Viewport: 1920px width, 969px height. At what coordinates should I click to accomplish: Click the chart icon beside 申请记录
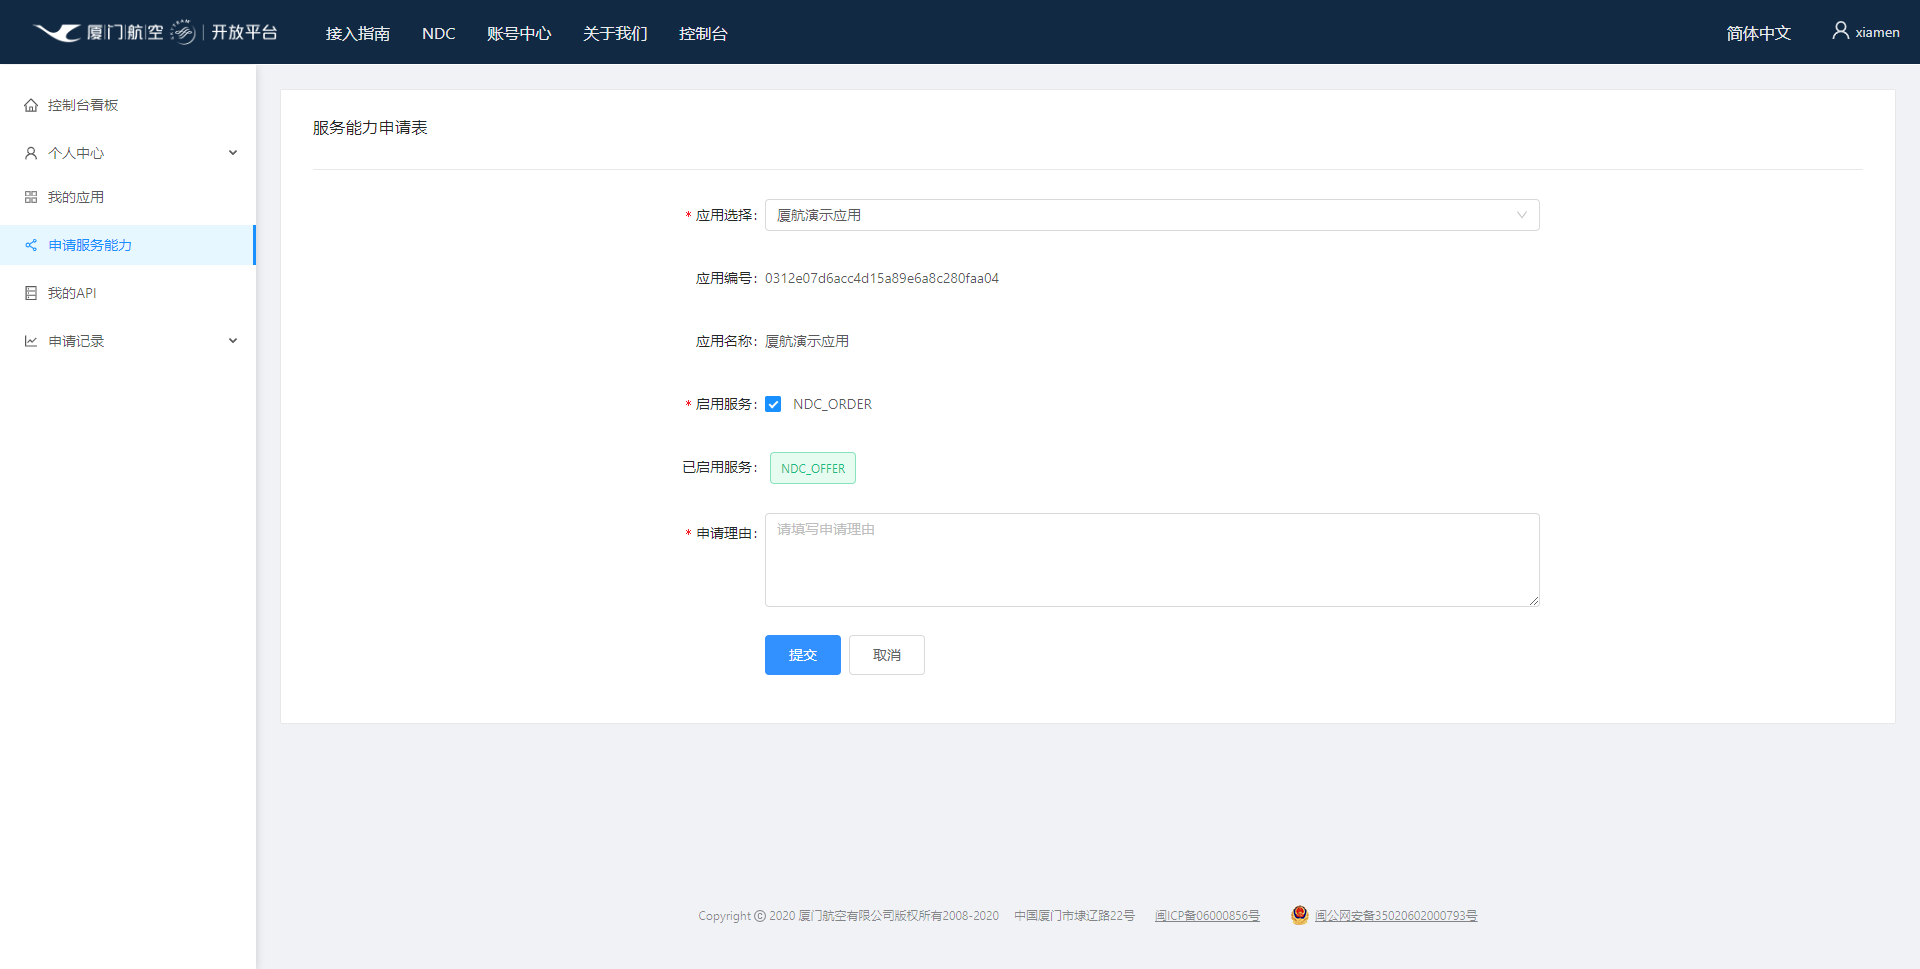pyautogui.click(x=31, y=341)
